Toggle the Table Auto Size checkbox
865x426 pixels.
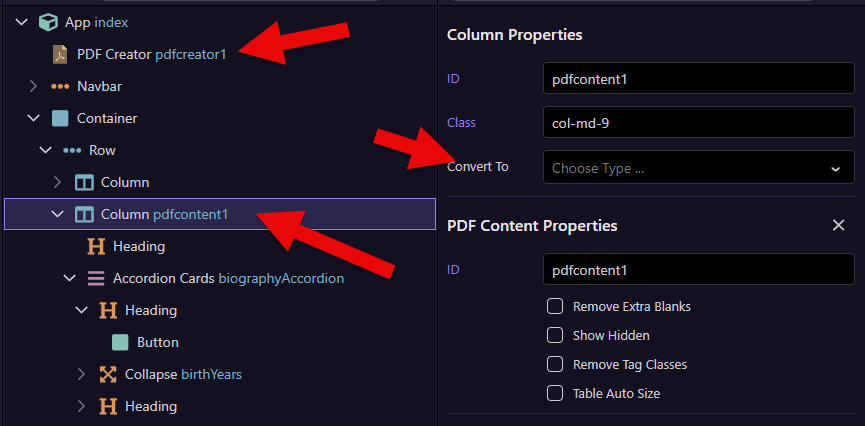pyautogui.click(x=554, y=393)
